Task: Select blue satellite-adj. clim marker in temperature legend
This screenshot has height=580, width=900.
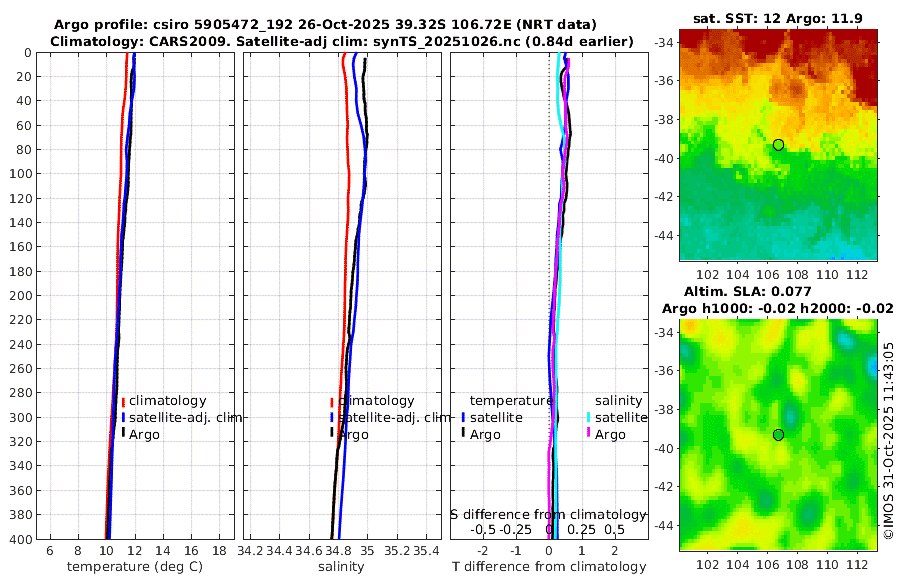Action: pyautogui.click(x=123, y=417)
